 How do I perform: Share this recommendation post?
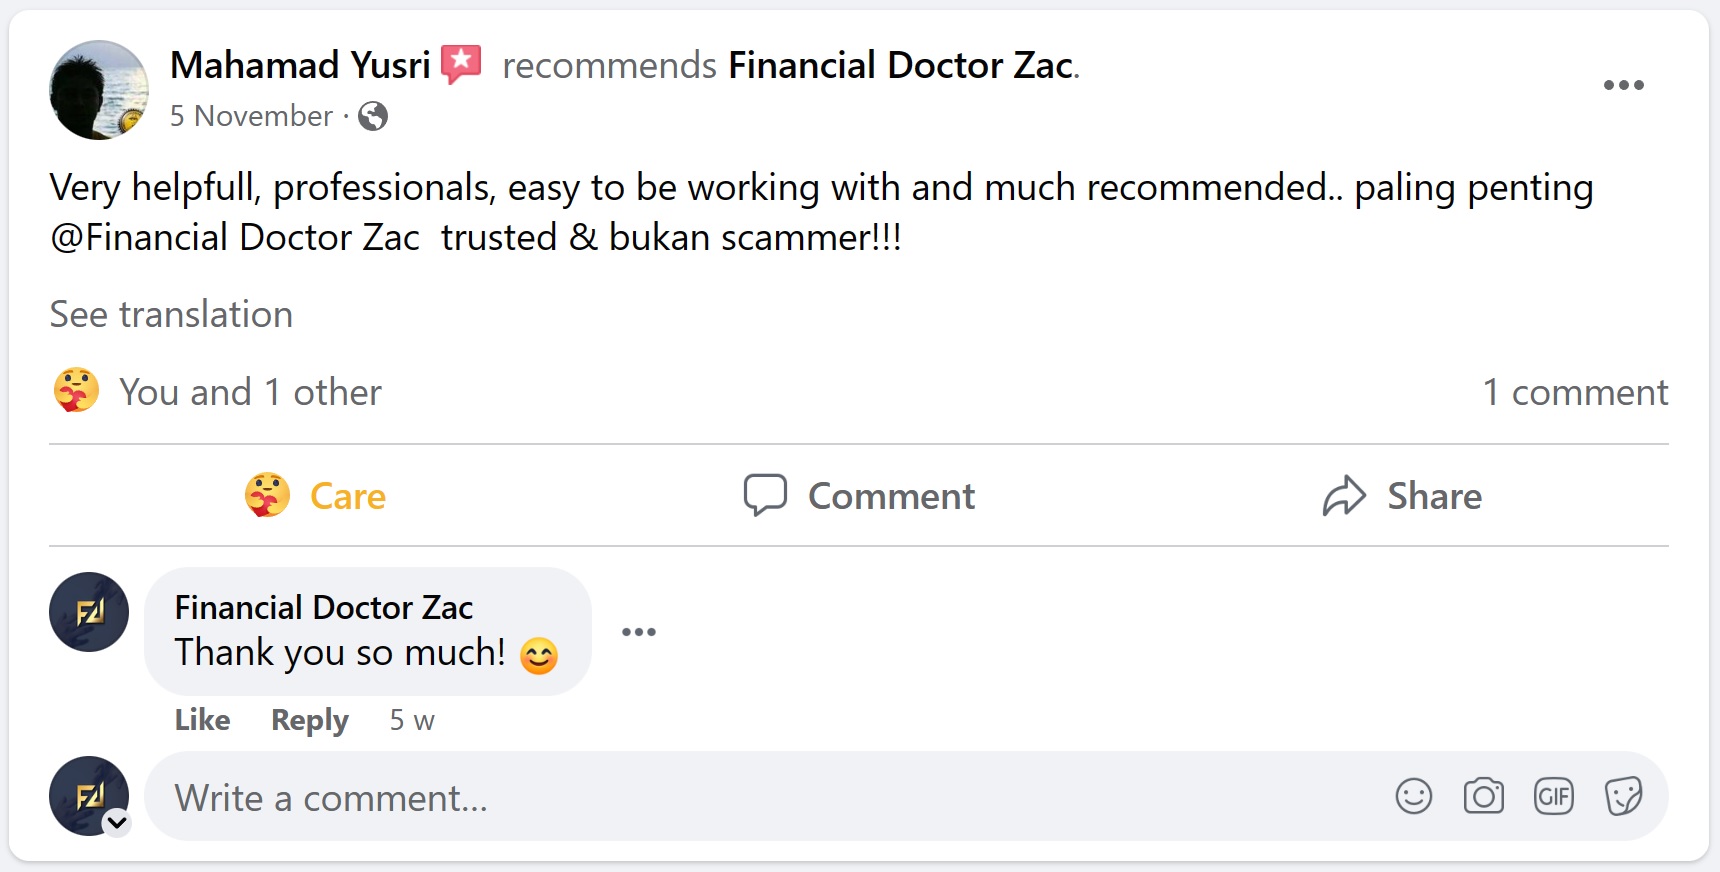pyautogui.click(x=1402, y=496)
